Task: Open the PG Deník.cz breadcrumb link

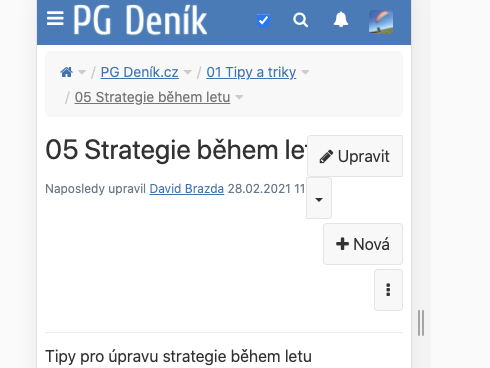Action: pos(140,72)
